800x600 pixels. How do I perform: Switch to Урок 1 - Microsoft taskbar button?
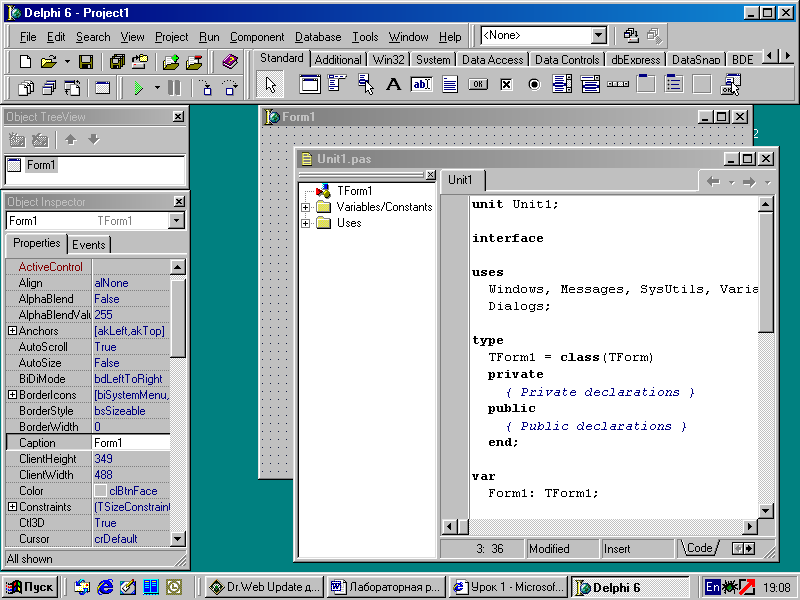[x=508, y=587]
